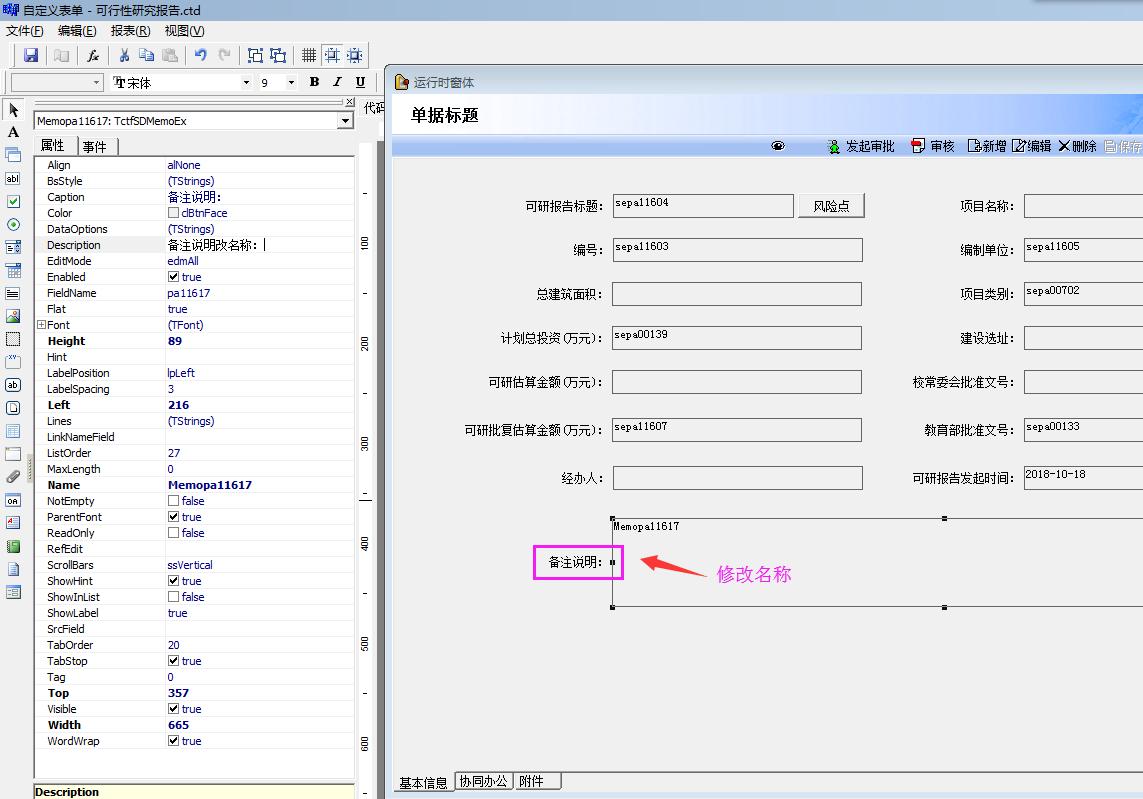Click the eye icon in form toolbar
1143x799 pixels.
pyautogui.click(x=778, y=146)
